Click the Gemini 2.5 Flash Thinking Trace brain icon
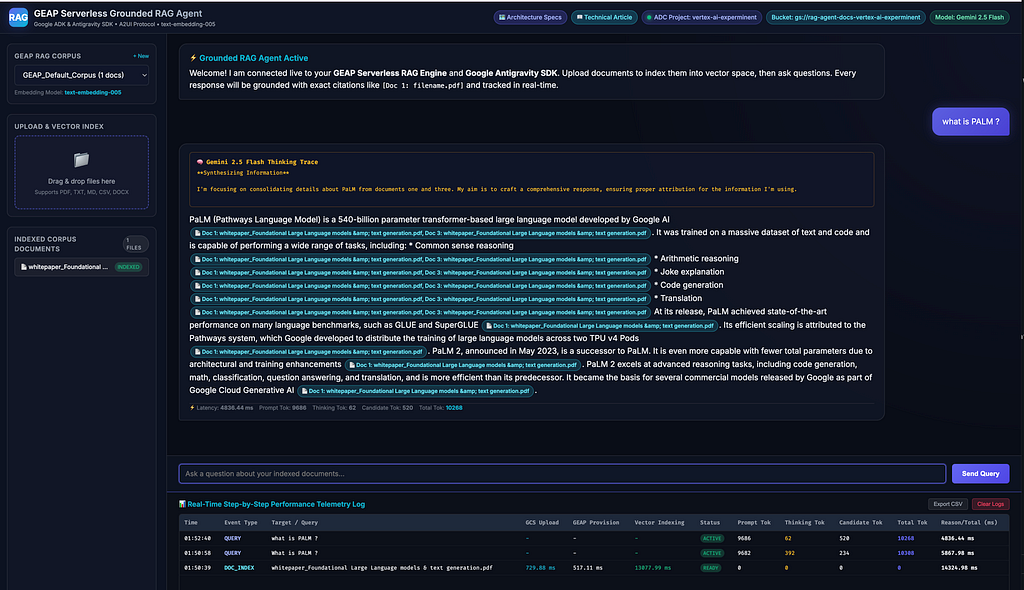 coord(200,162)
